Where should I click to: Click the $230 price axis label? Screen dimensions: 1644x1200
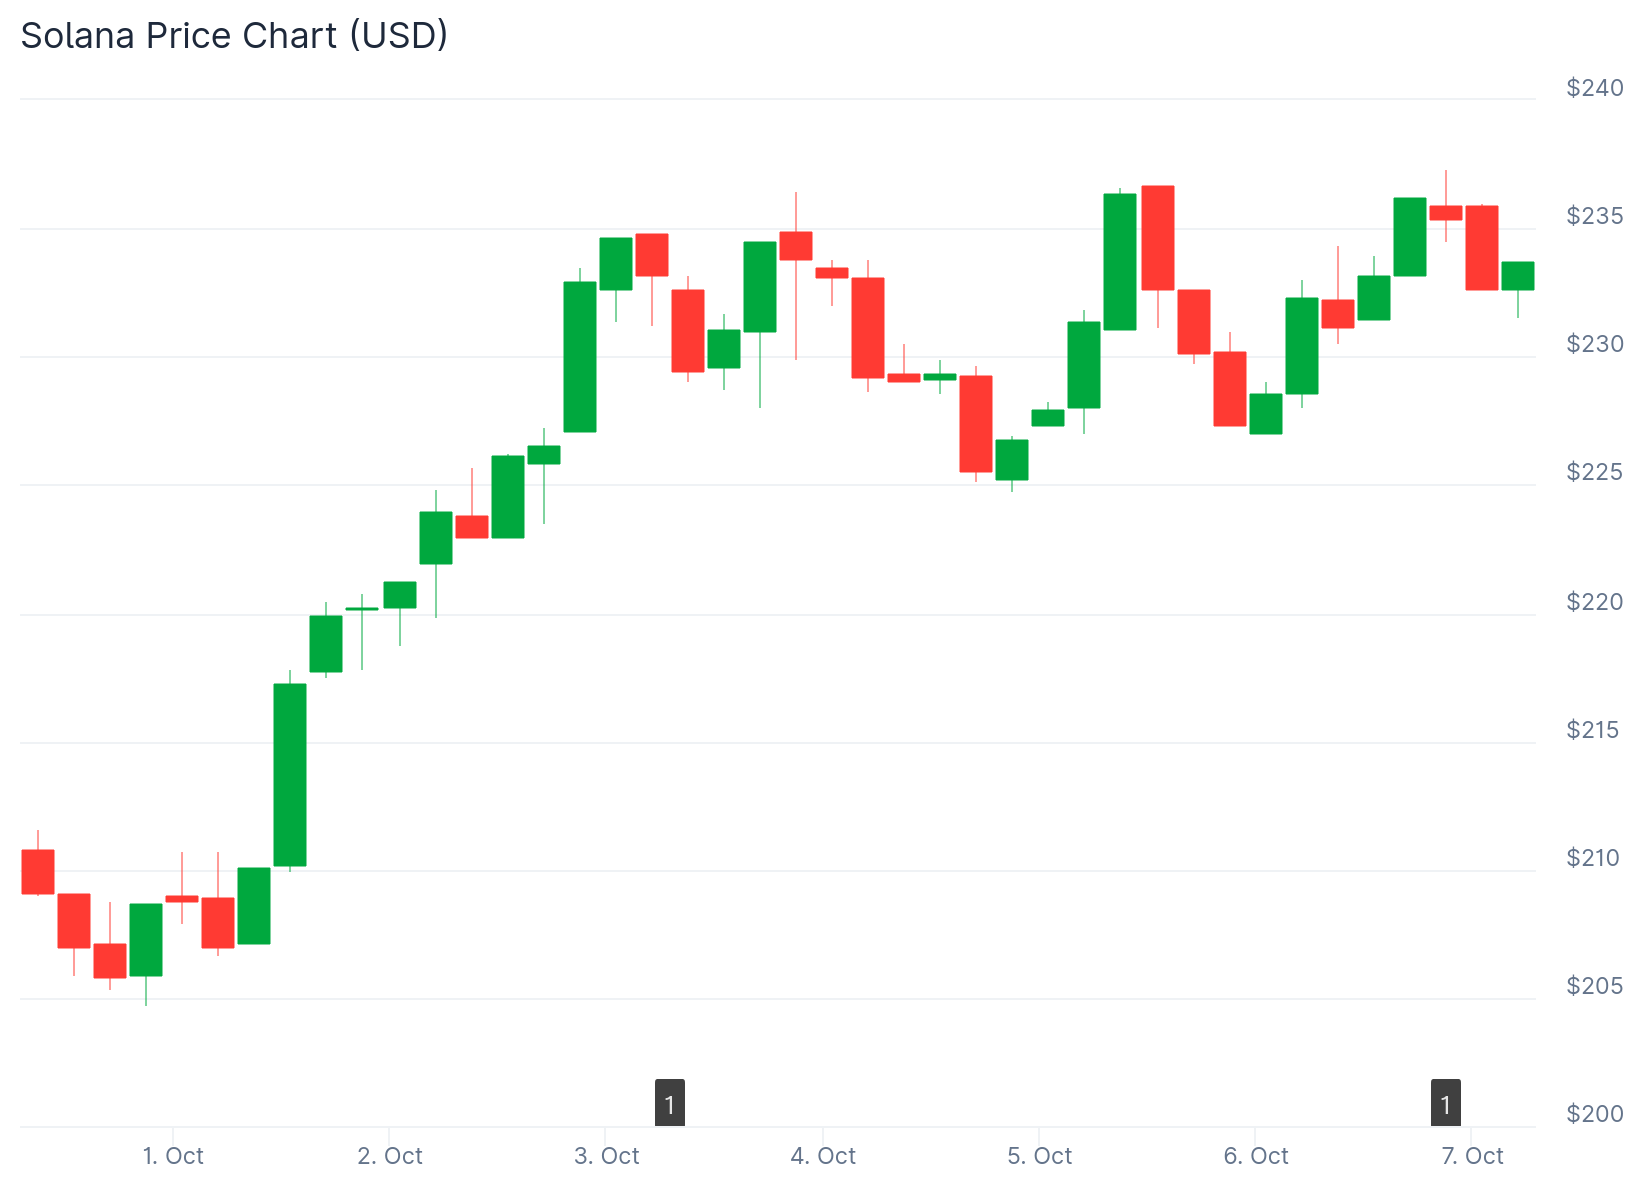pyautogui.click(x=1595, y=344)
